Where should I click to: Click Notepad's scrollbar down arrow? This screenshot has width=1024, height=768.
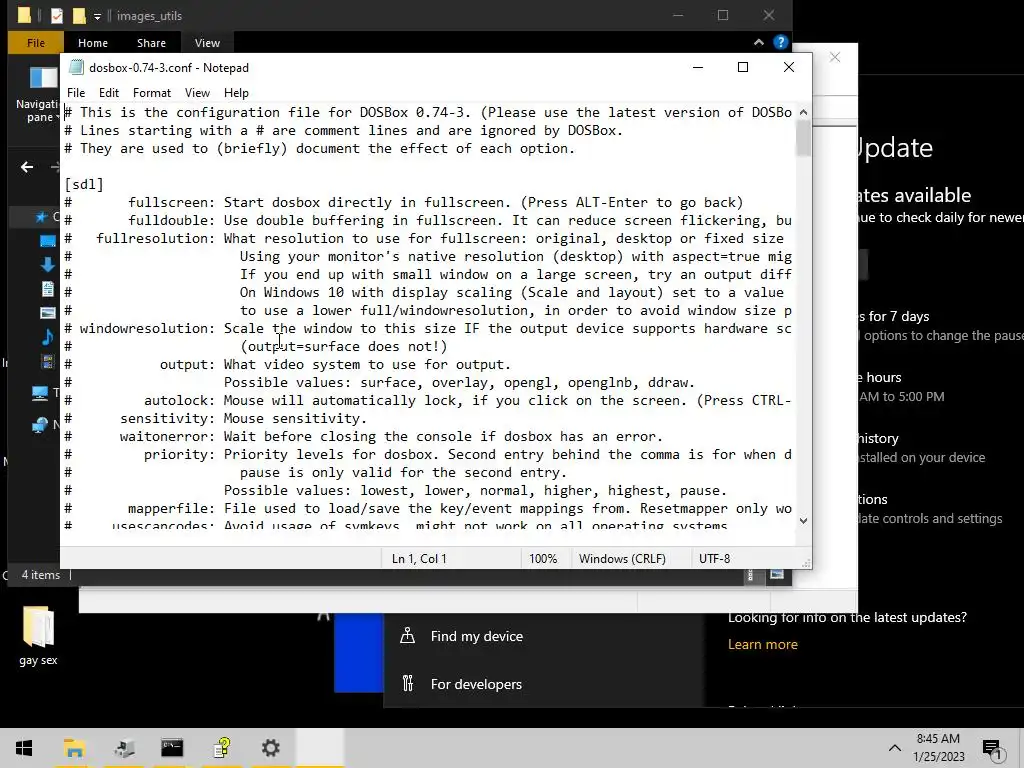(803, 520)
